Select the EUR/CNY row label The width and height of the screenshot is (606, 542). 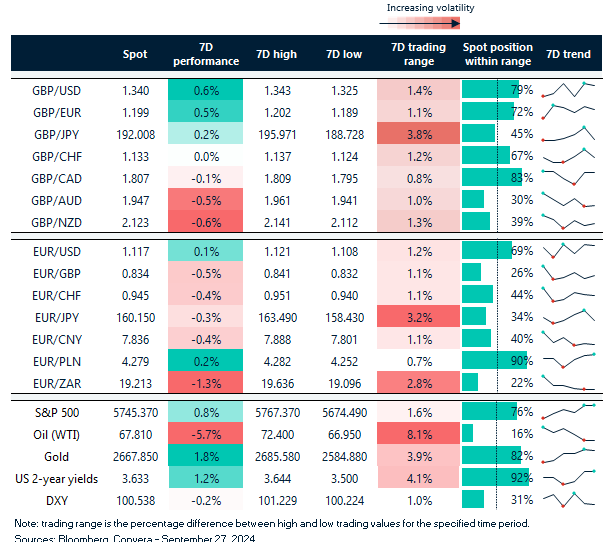(x=57, y=340)
